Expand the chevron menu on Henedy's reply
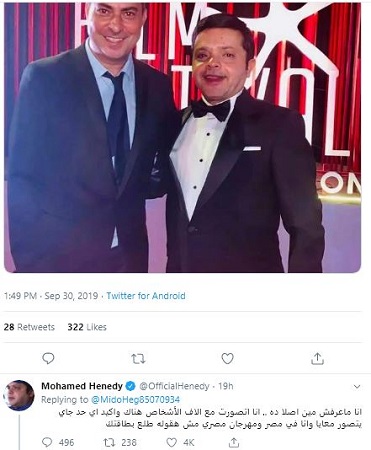This screenshot has height=450, width=371. coord(357,387)
